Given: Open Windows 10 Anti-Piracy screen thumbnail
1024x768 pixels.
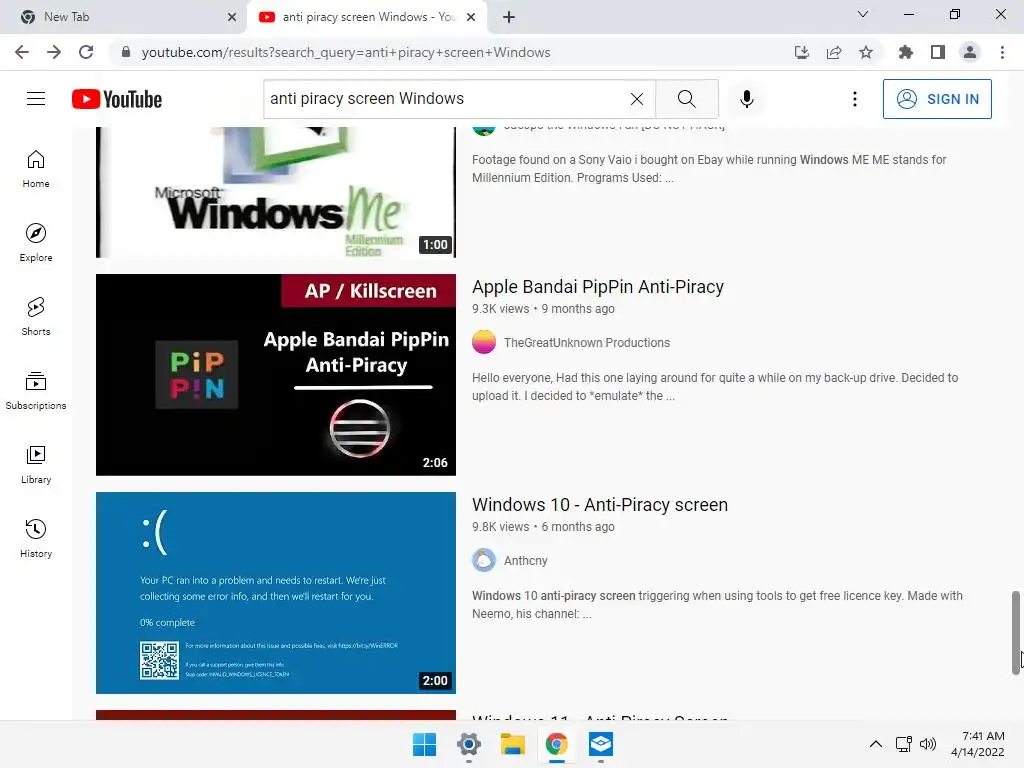Looking at the screenshot, I should coord(276,593).
